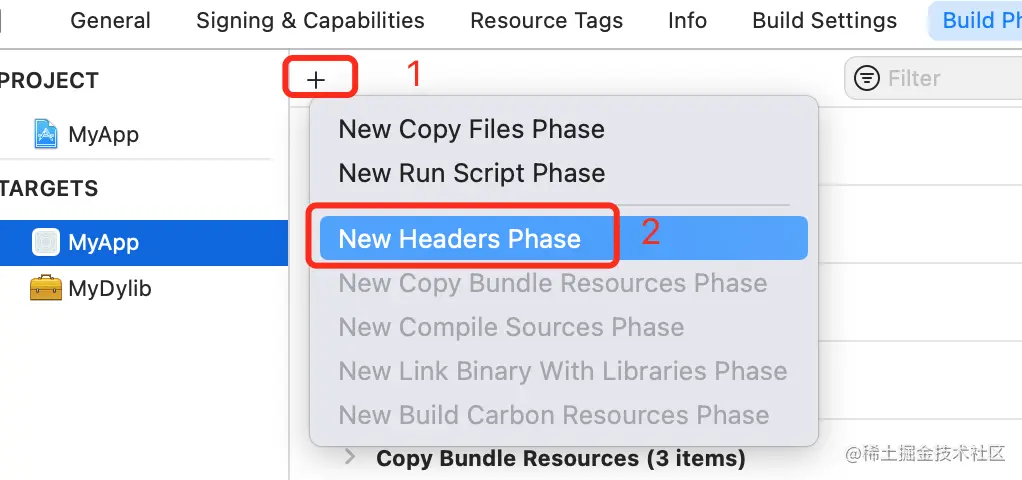Pick New Build Carbon Resources Phase
This screenshot has height=480, width=1022.
(553, 415)
